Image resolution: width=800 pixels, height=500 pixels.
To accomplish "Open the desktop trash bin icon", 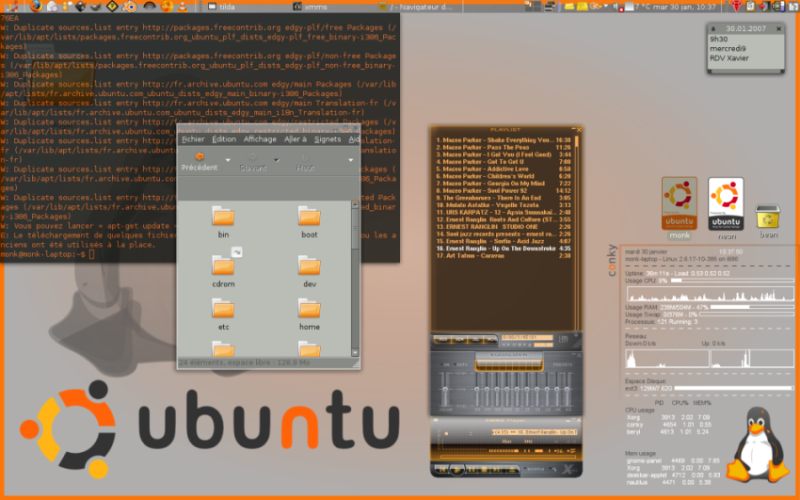I will [768, 221].
